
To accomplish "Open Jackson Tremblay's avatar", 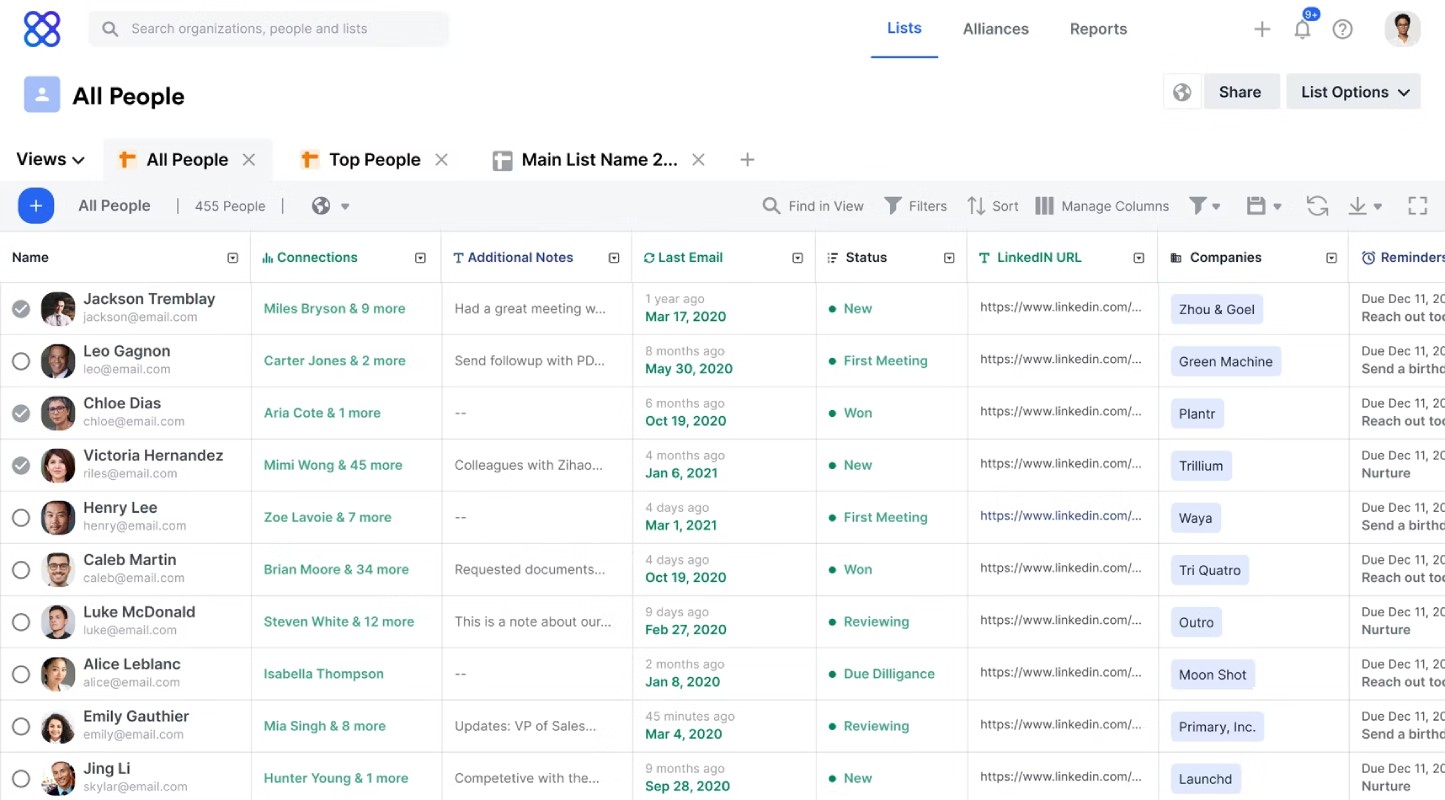I will pyautogui.click(x=58, y=309).
